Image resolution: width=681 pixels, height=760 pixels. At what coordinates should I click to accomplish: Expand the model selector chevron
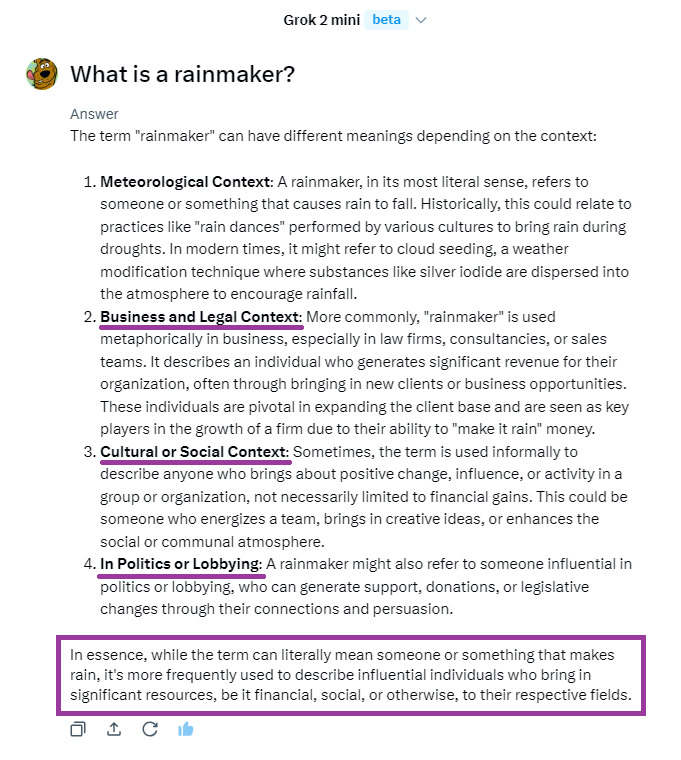click(x=421, y=20)
